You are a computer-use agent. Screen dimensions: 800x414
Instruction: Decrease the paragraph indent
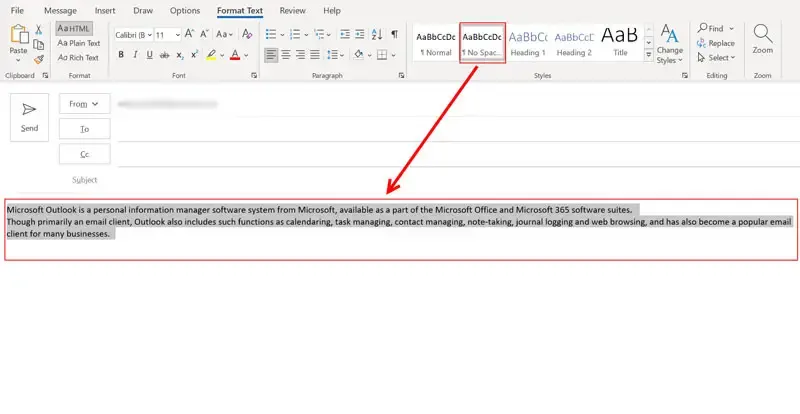(345, 34)
